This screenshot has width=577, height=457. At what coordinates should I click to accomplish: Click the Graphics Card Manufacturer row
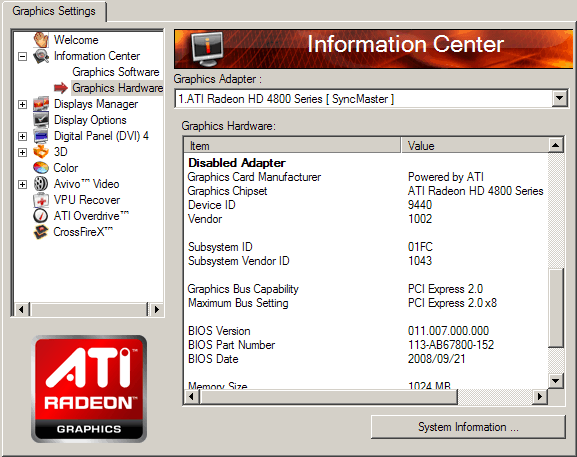366,177
